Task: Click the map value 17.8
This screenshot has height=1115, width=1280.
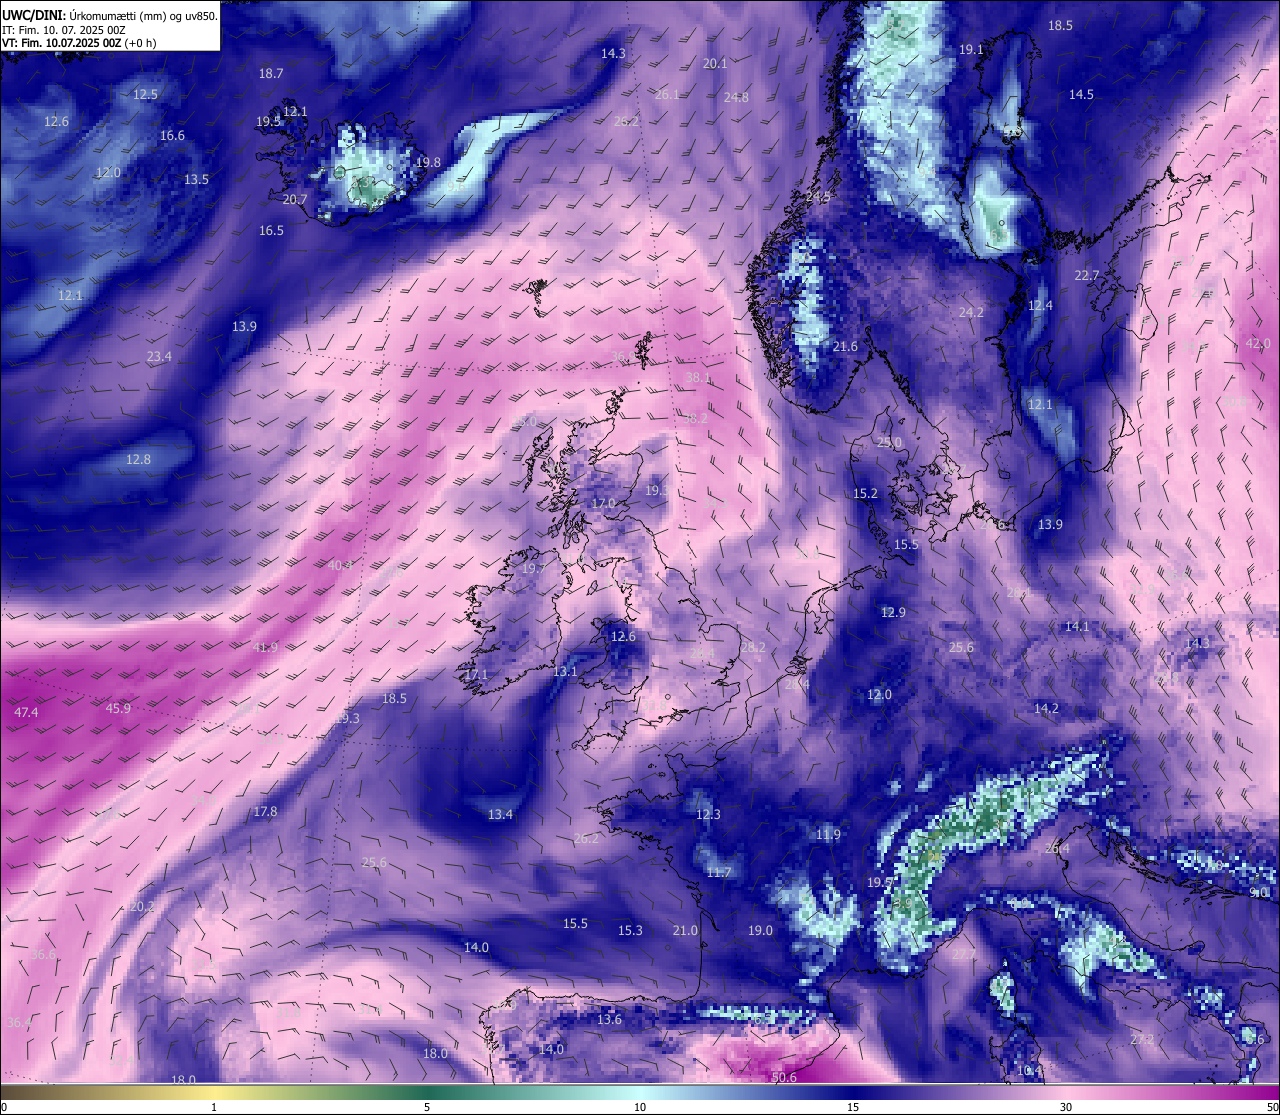Action: click(265, 812)
